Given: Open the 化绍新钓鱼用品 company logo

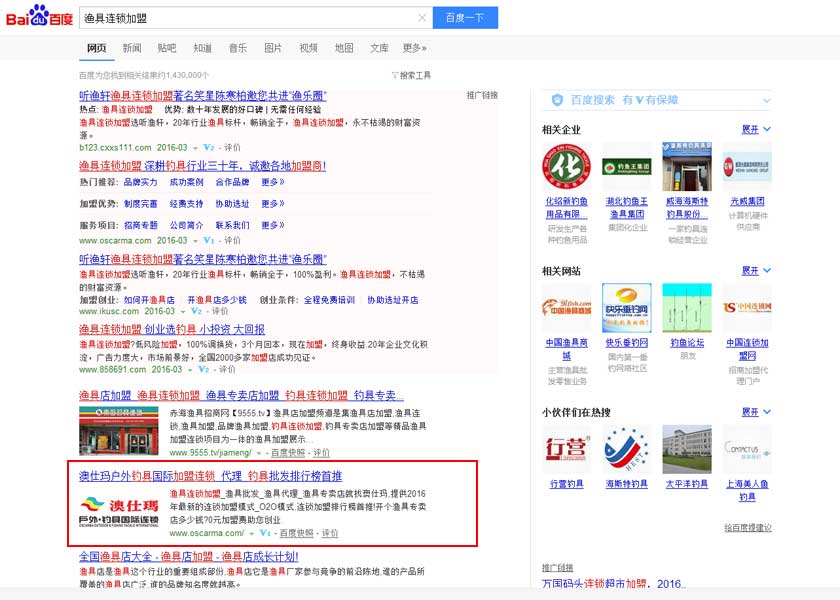Looking at the screenshot, I should click(566, 167).
